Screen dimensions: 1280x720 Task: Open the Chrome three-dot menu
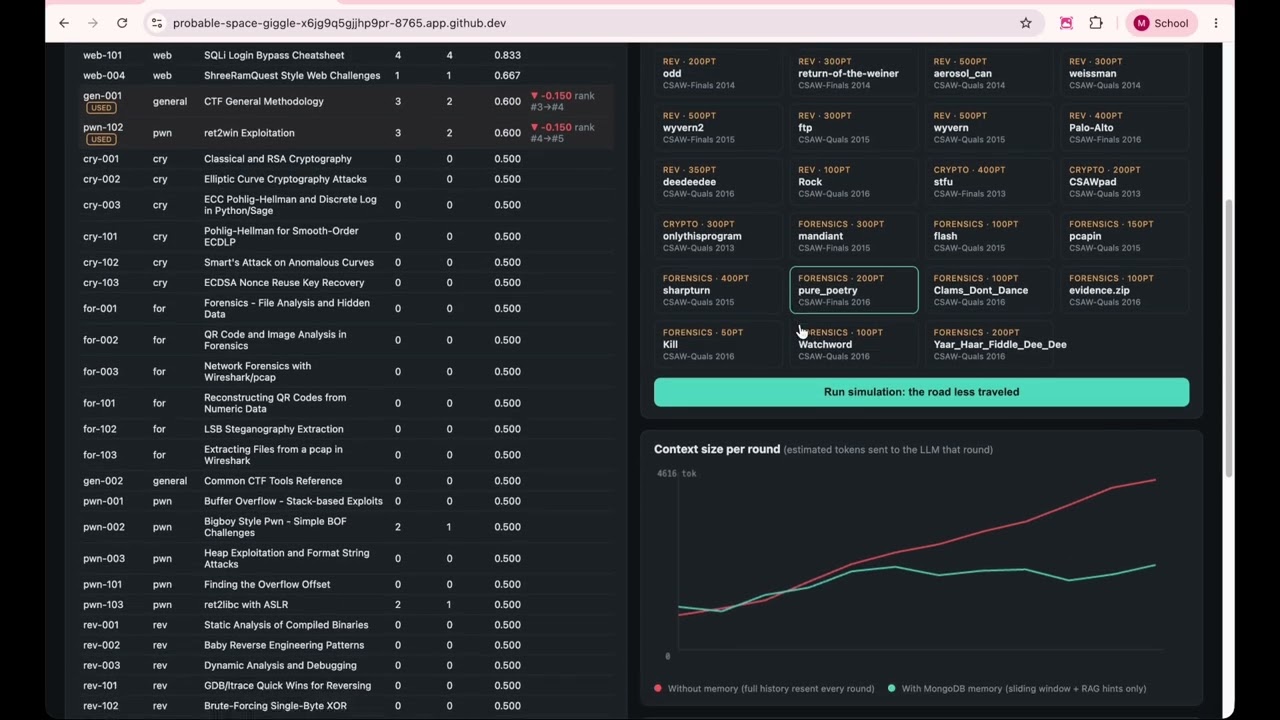click(1216, 23)
